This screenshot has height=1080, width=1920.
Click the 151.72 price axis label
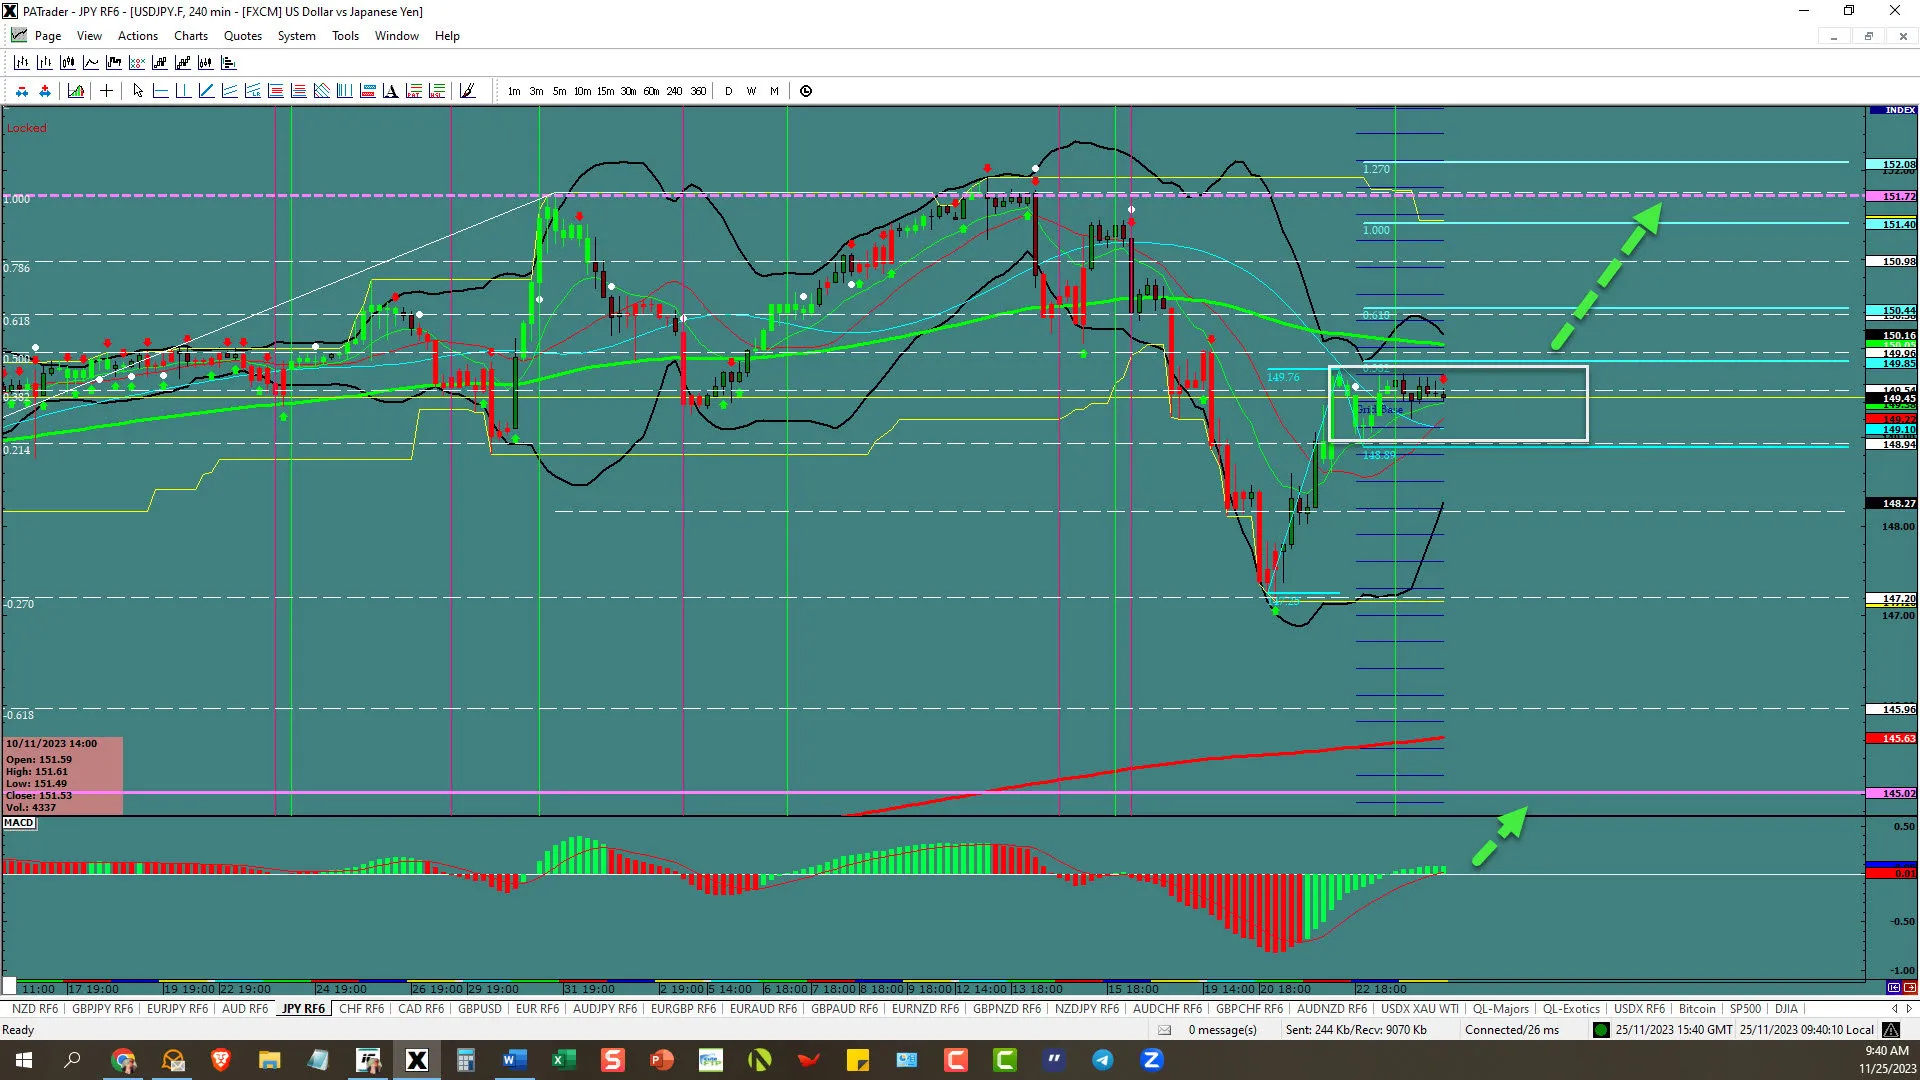click(1892, 197)
